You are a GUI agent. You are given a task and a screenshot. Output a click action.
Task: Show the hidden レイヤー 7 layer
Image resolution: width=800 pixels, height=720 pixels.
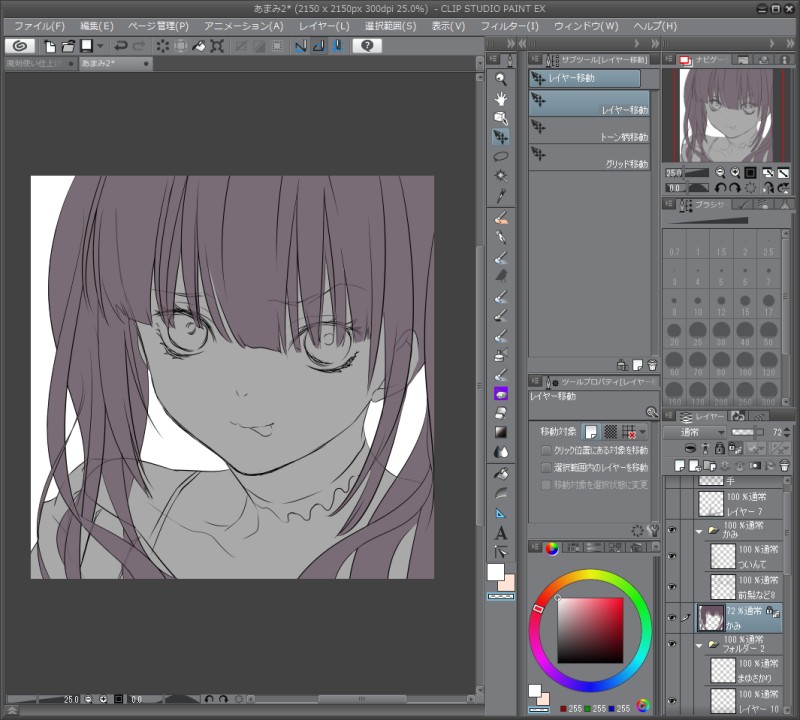tap(672, 504)
